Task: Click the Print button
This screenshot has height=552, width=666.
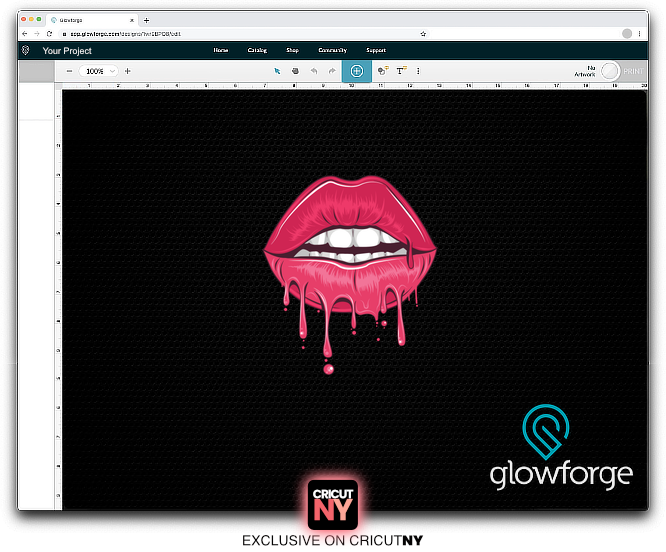Action: point(633,71)
